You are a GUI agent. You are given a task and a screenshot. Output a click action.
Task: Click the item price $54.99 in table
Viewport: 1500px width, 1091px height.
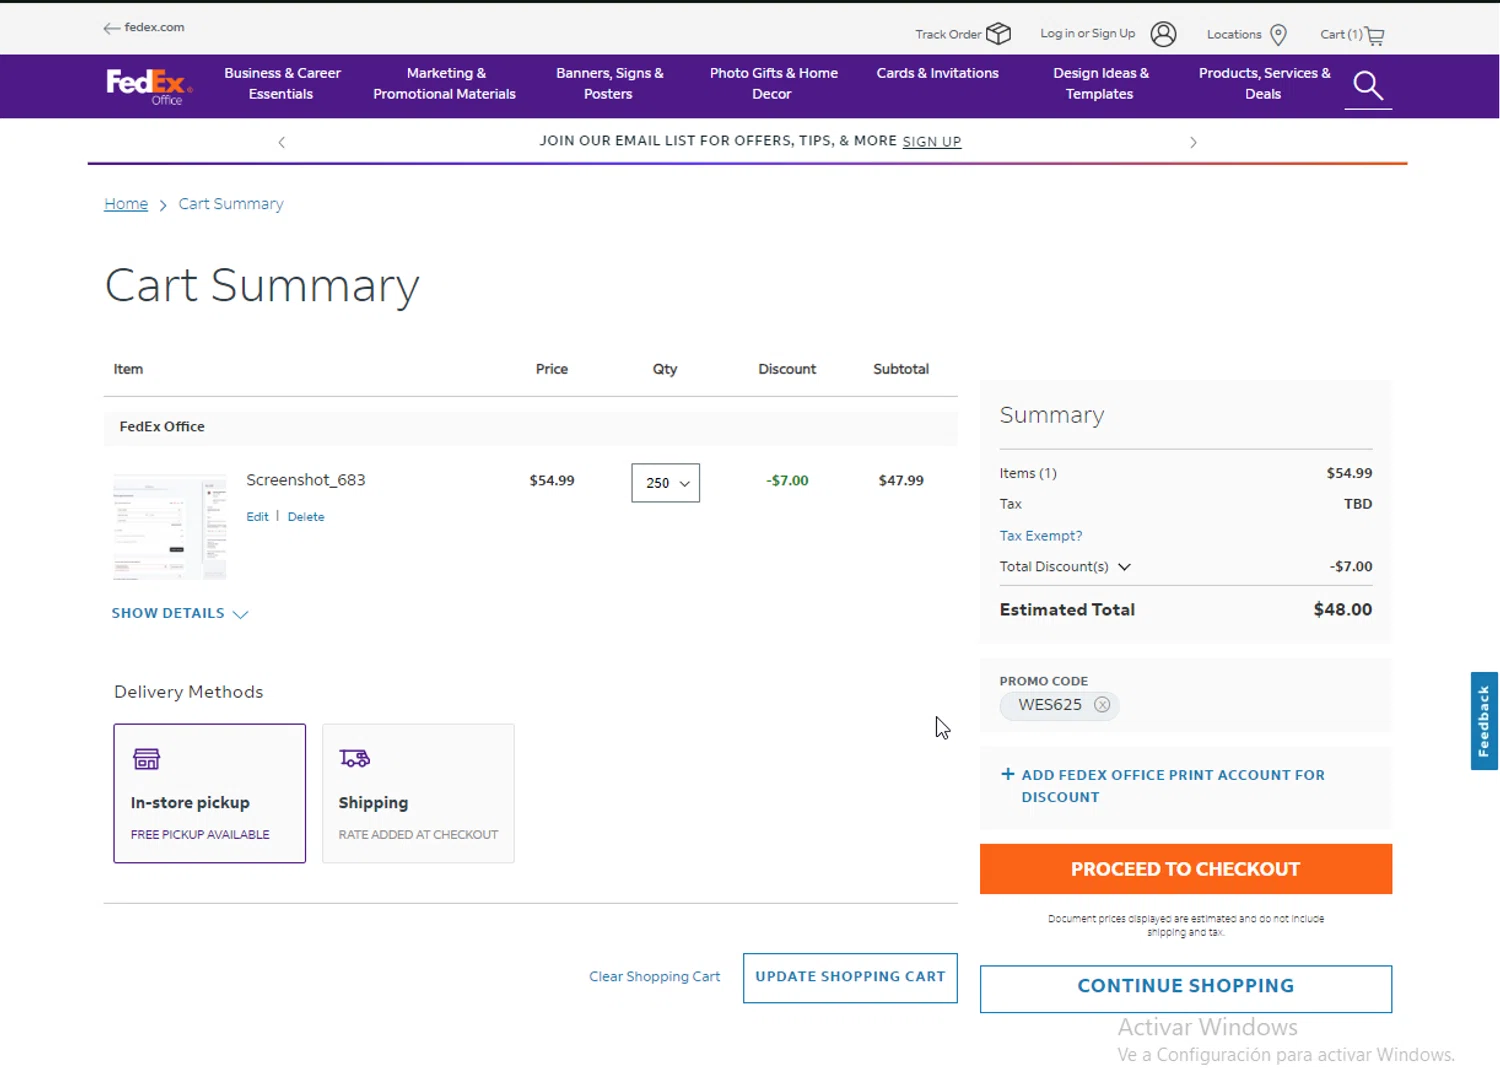552,481
